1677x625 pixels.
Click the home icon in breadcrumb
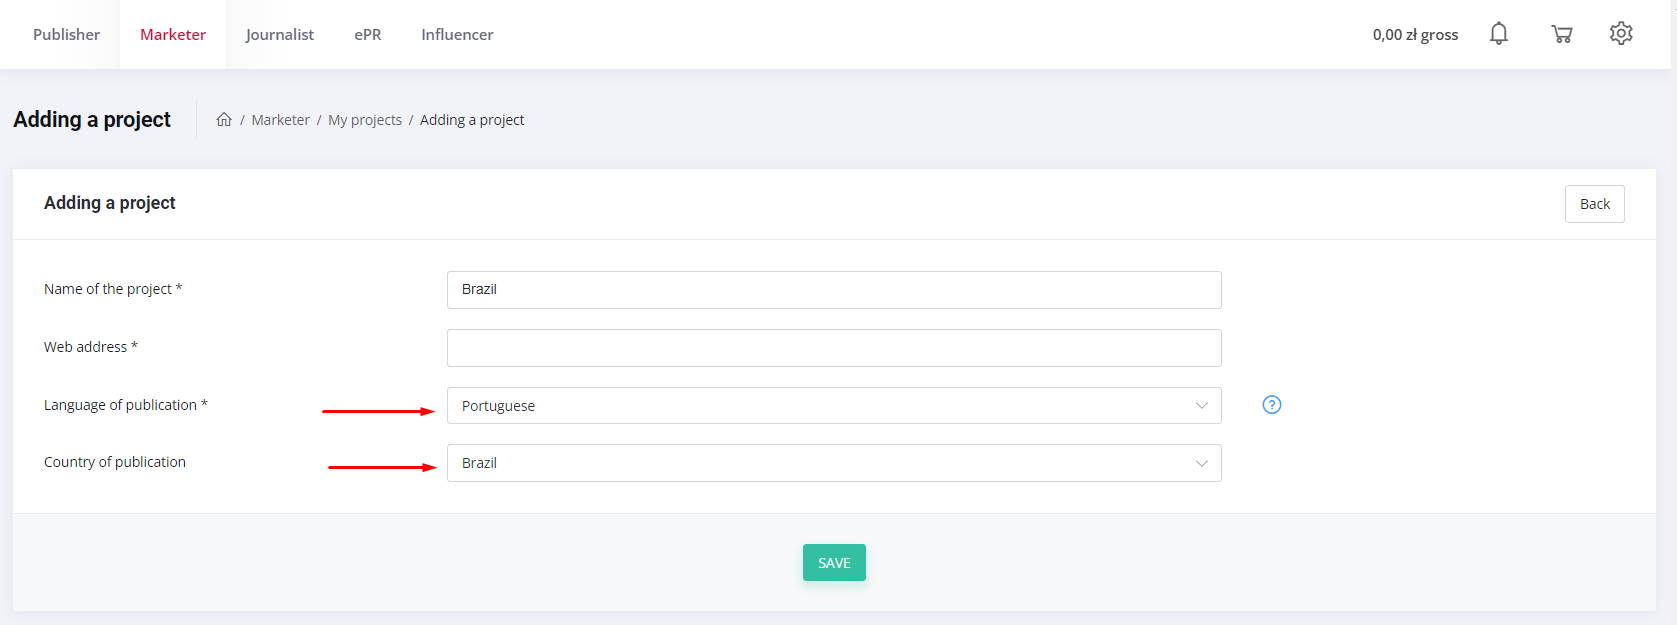(x=224, y=120)
